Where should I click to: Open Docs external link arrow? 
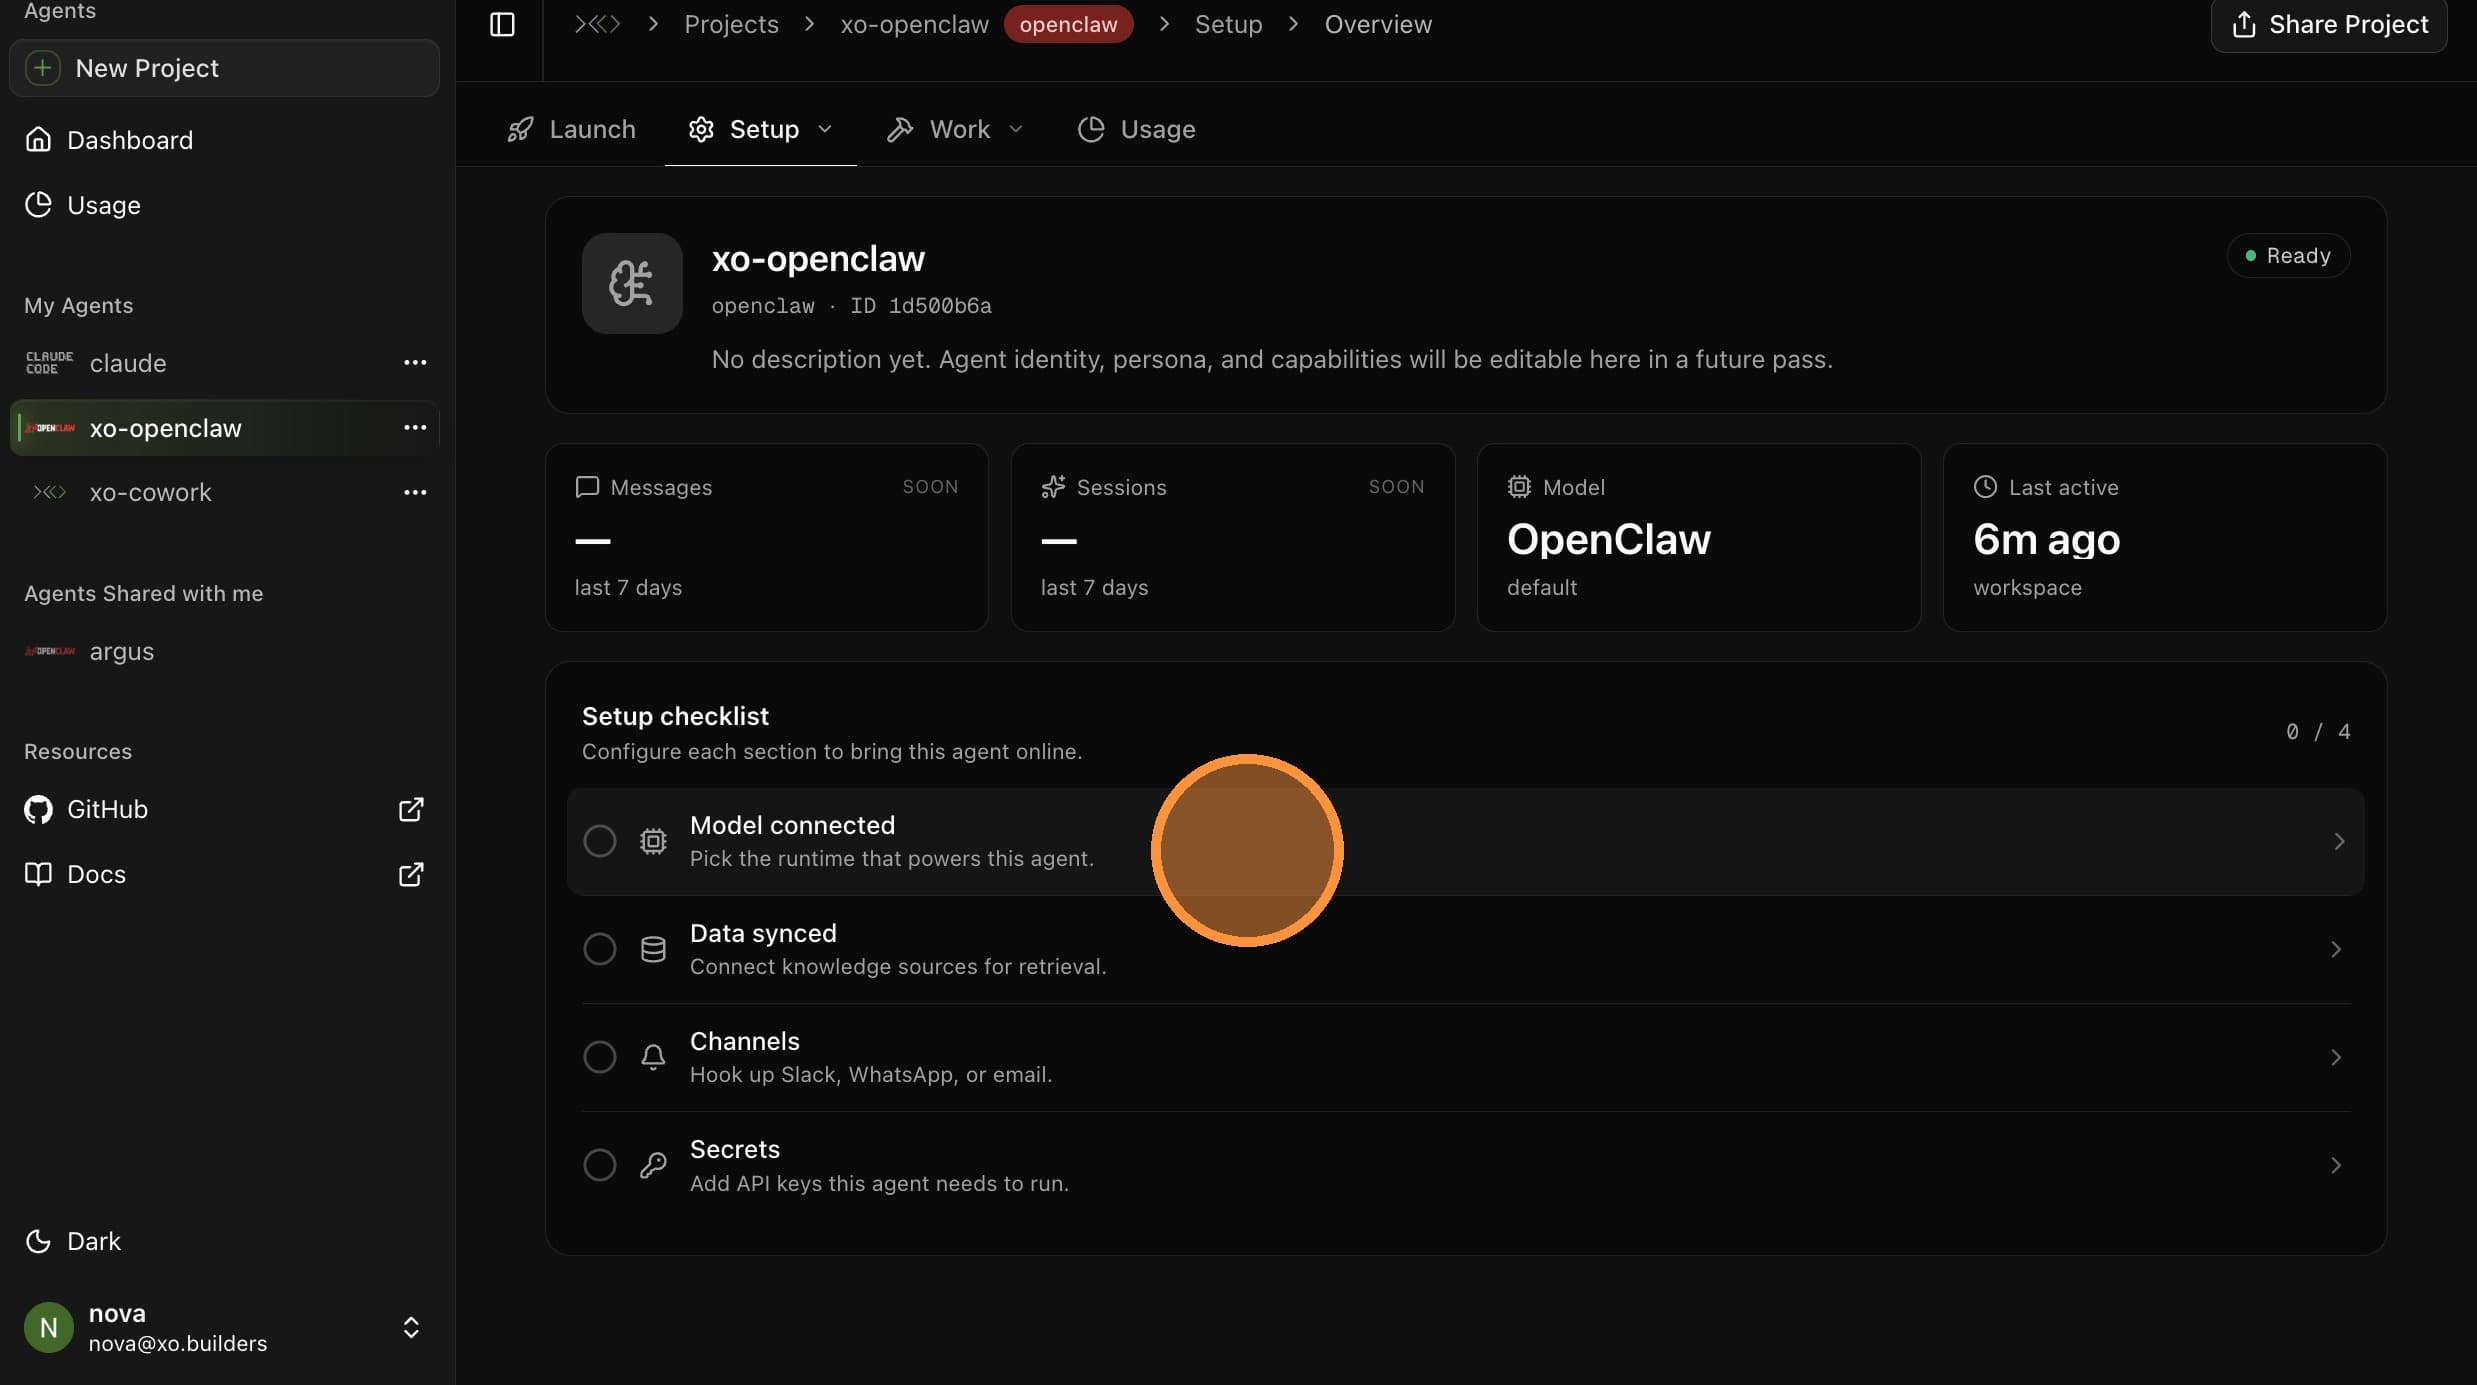coord(411,874)
